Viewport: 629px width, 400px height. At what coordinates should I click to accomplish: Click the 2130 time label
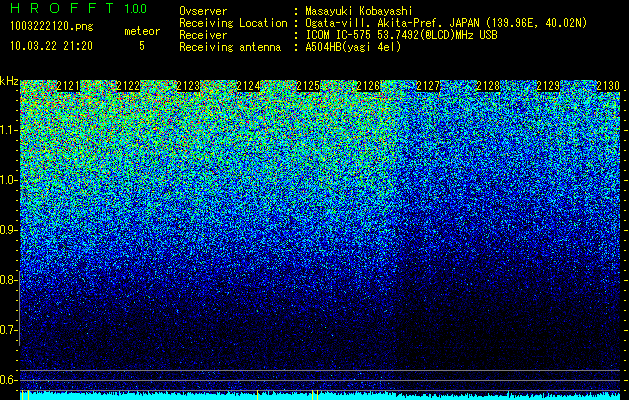pos(608,86)
